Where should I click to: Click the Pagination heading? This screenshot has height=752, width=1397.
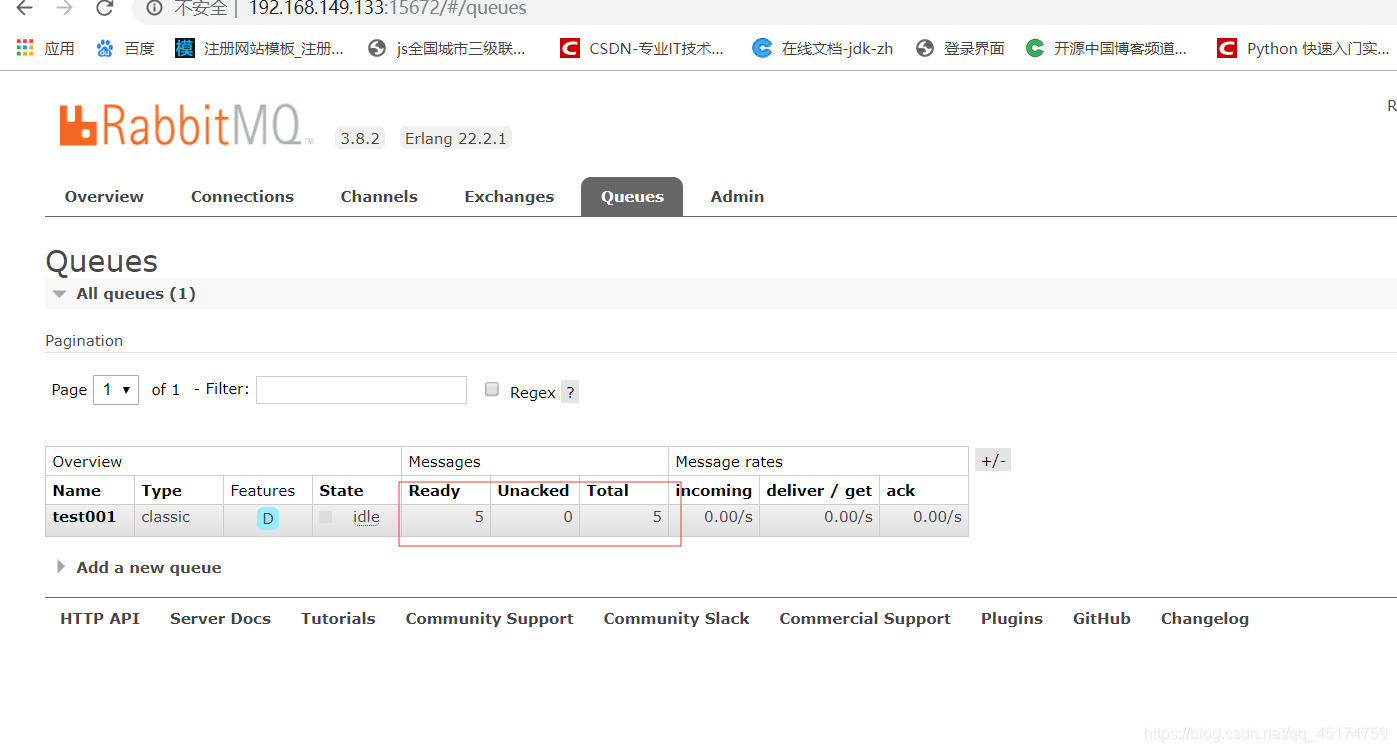pyautogui.click(x=84, y=340)
